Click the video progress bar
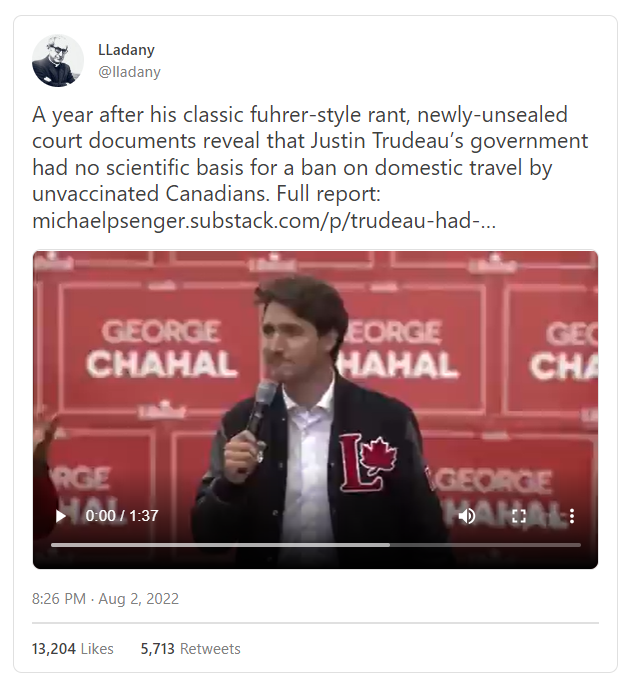 315,545
